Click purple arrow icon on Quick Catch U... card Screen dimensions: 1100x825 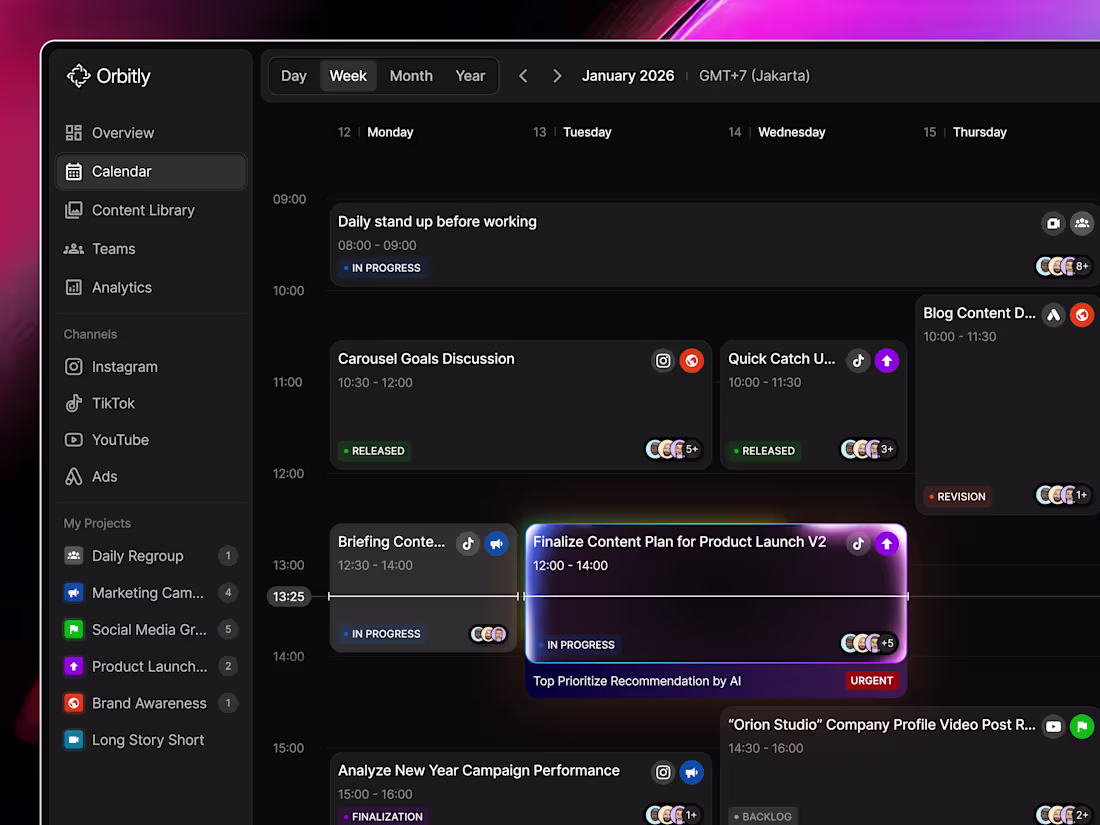click(887, 361)
